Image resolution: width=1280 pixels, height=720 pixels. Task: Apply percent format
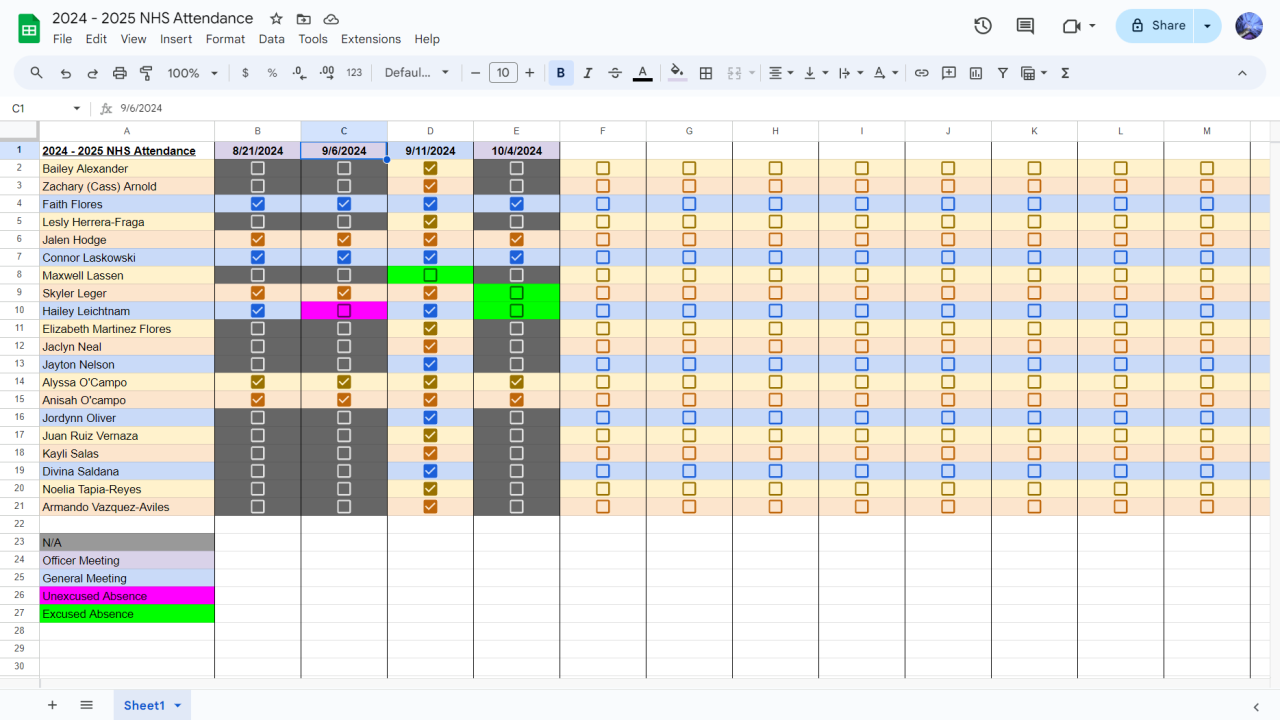coord(272,73)
